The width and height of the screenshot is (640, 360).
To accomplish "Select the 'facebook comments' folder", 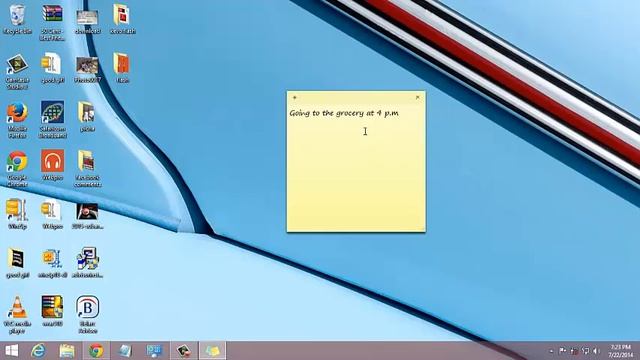I will point(87,169).
